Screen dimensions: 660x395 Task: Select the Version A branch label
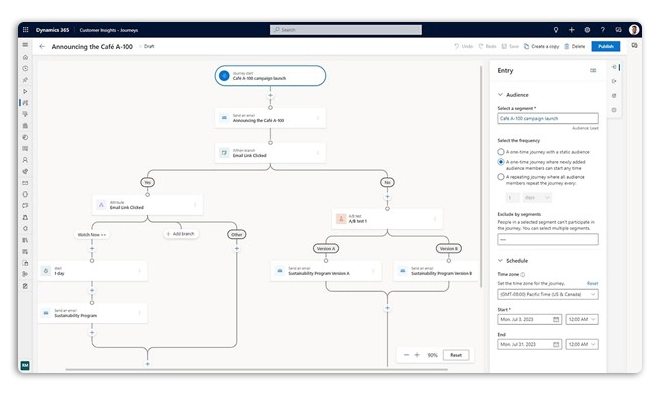point(326,248)
